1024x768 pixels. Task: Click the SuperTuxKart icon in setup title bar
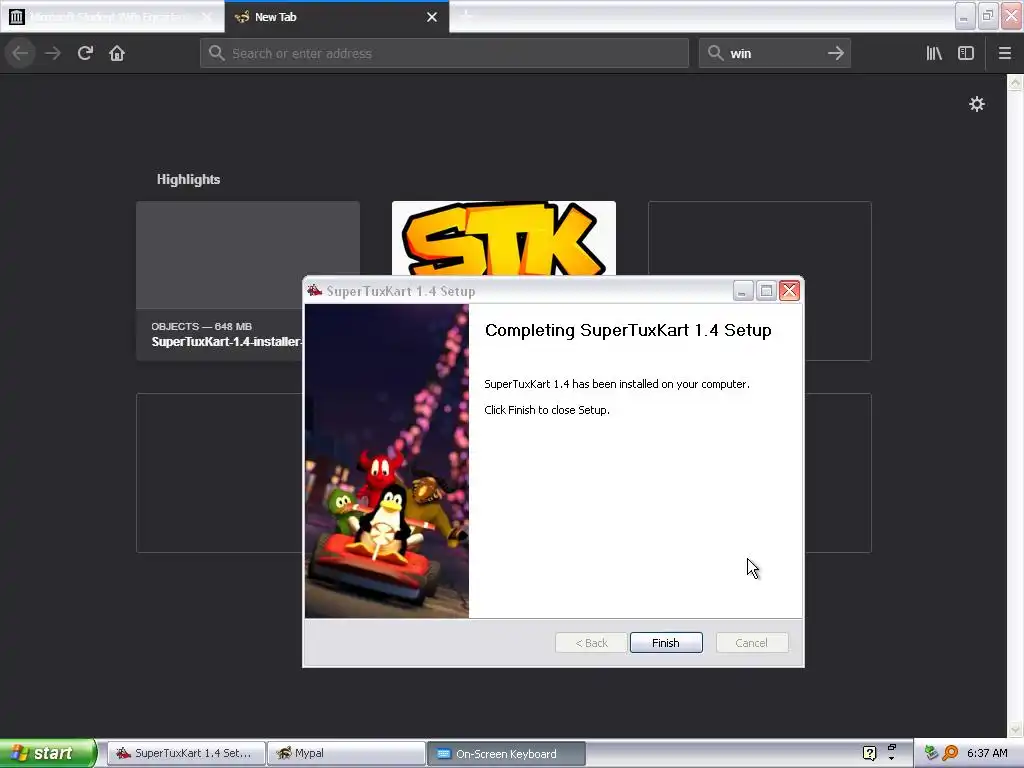(315, 291)
